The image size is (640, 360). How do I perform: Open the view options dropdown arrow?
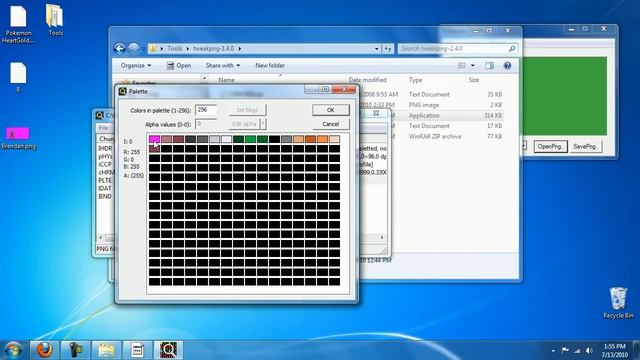[x=473, y=66]
